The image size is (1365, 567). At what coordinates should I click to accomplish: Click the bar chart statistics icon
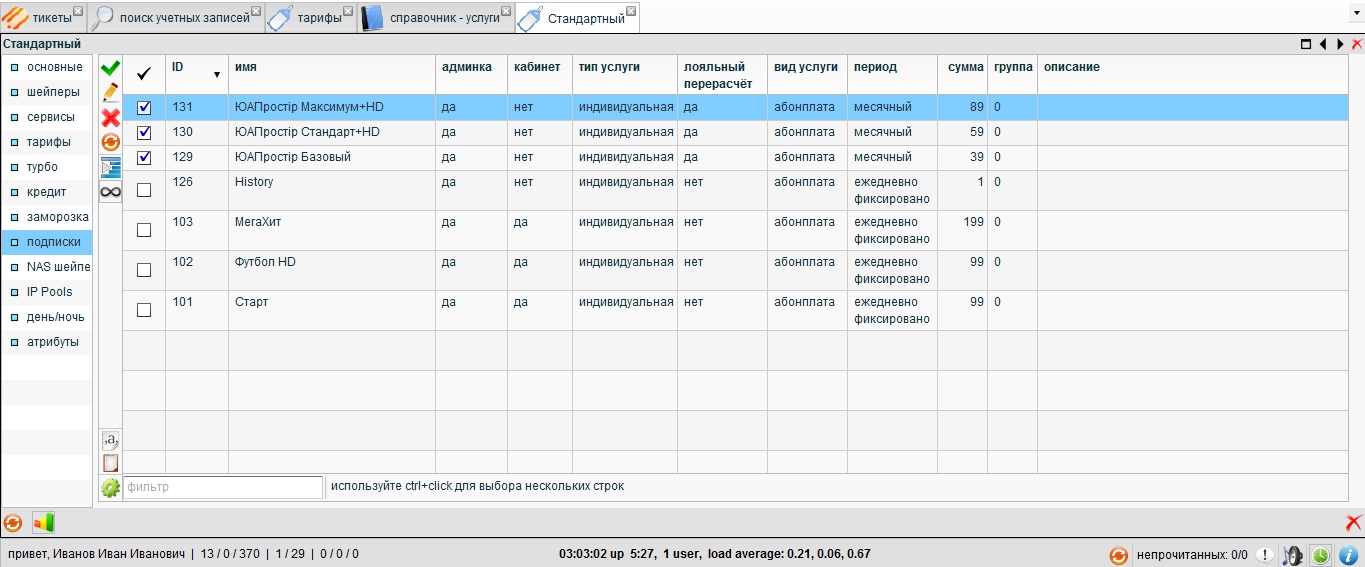coord(43,523)
